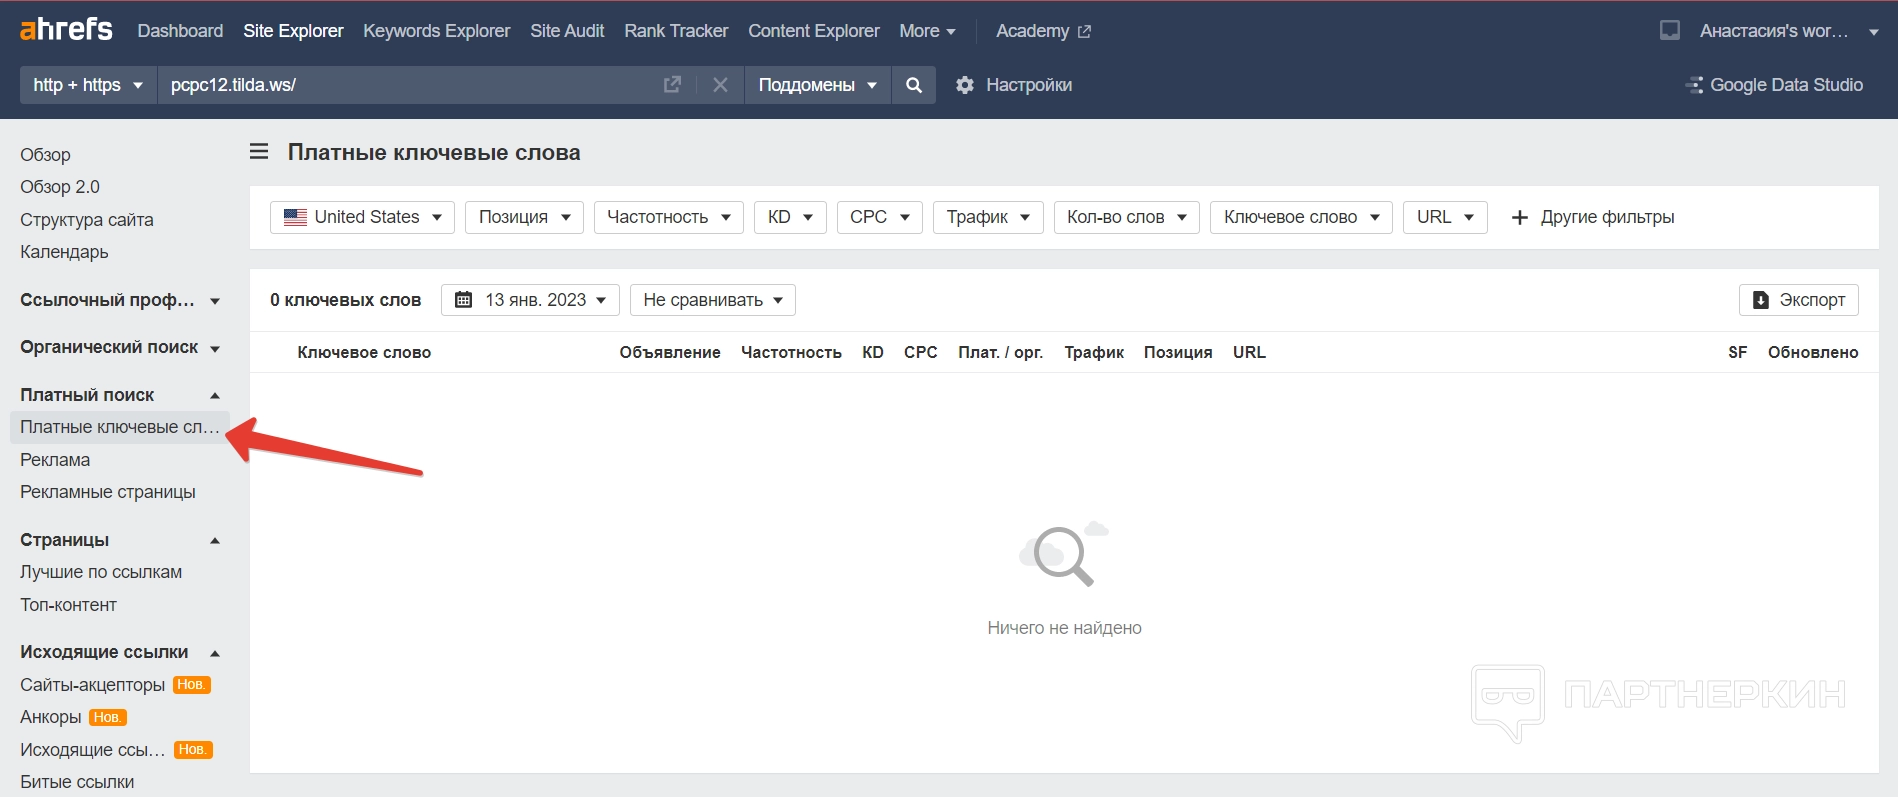Image resolution: width=1898 pixels, height=797 pixels.
Task: Sort by Частотность column header
Action: (791, 352)
